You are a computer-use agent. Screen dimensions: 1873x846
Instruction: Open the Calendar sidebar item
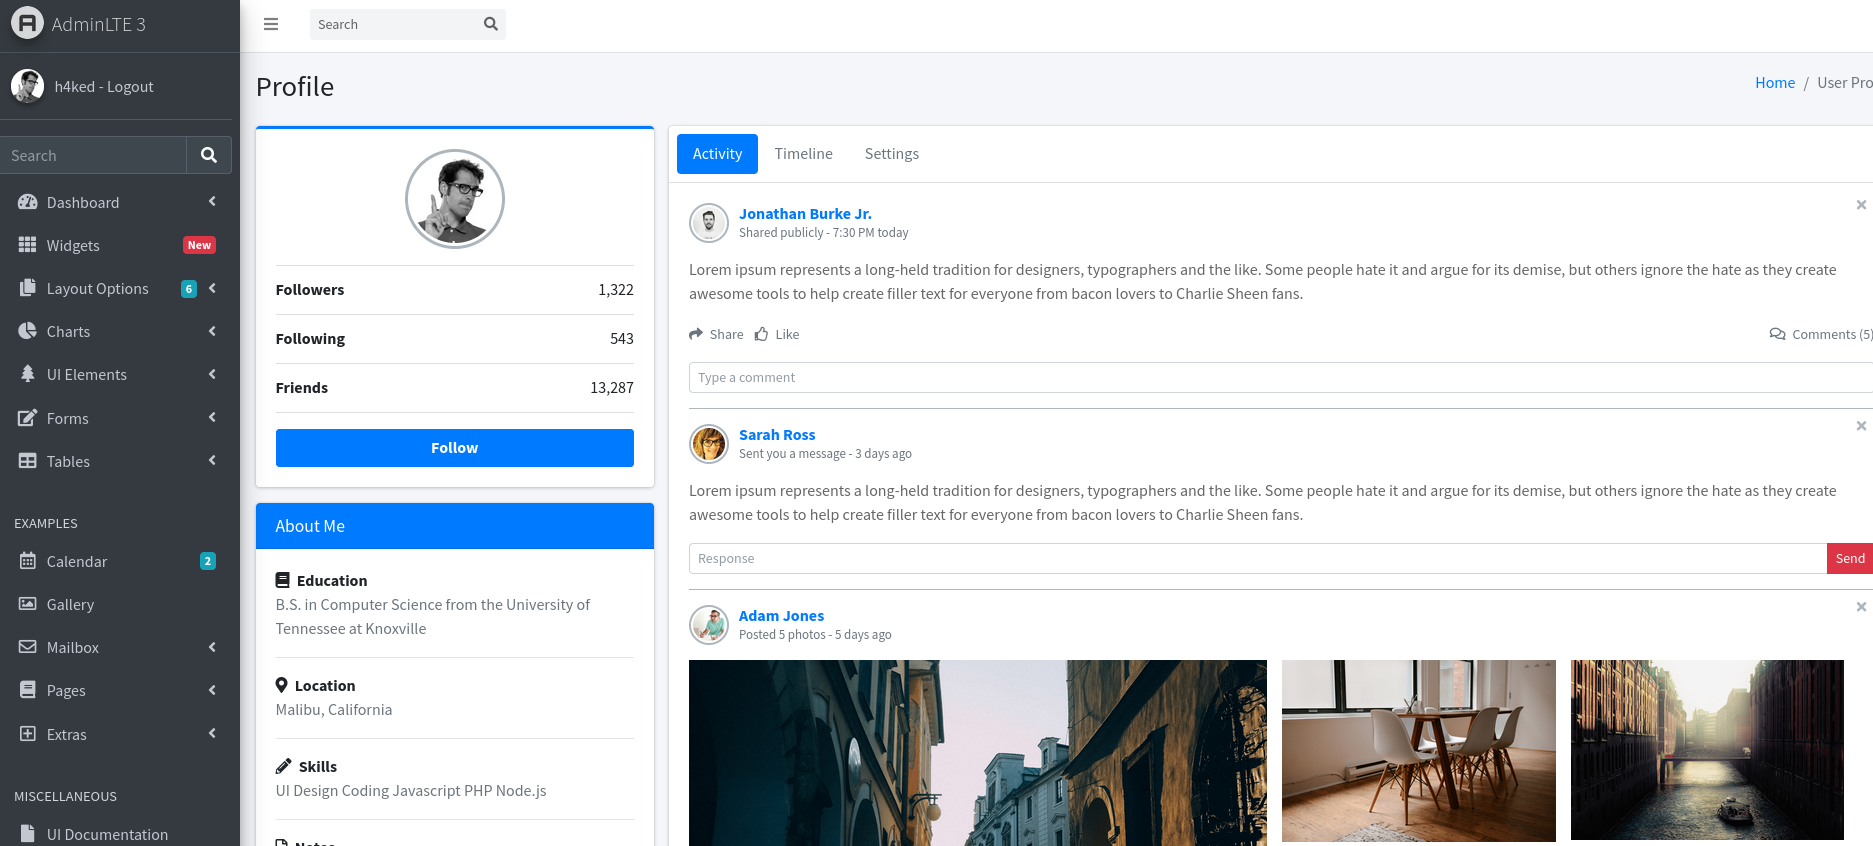[77, 561]
